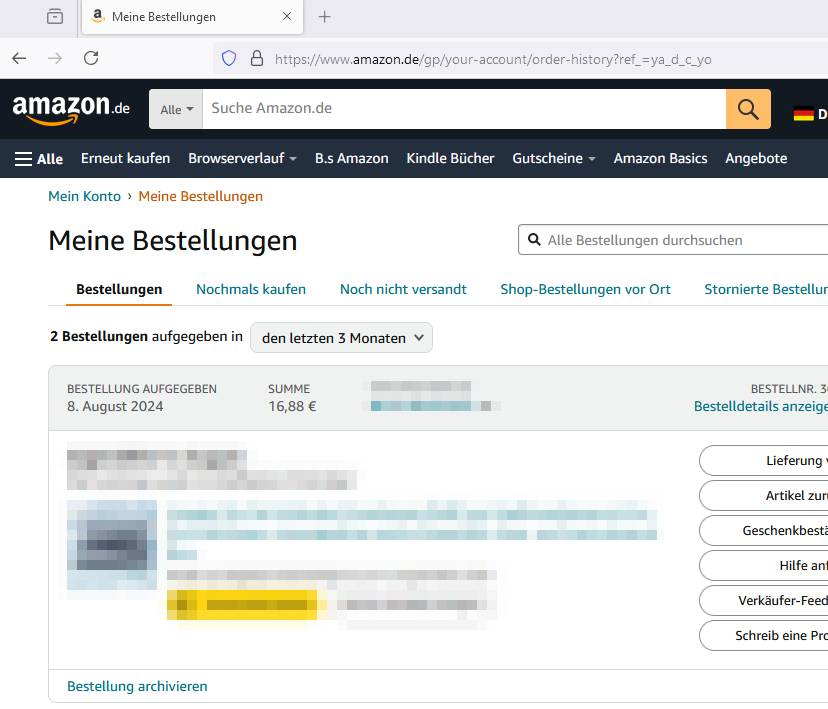
Task: Go to Mein Konto breadcrumb
Action: point(84,196)
